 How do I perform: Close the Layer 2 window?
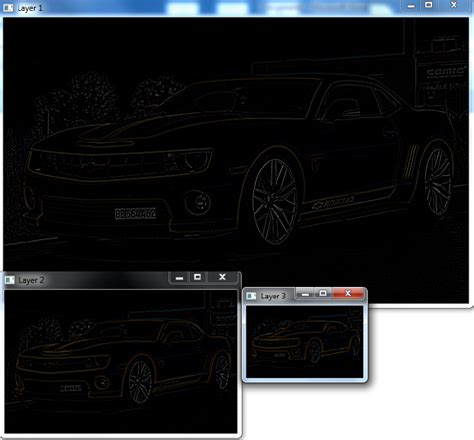click(222, 277)
